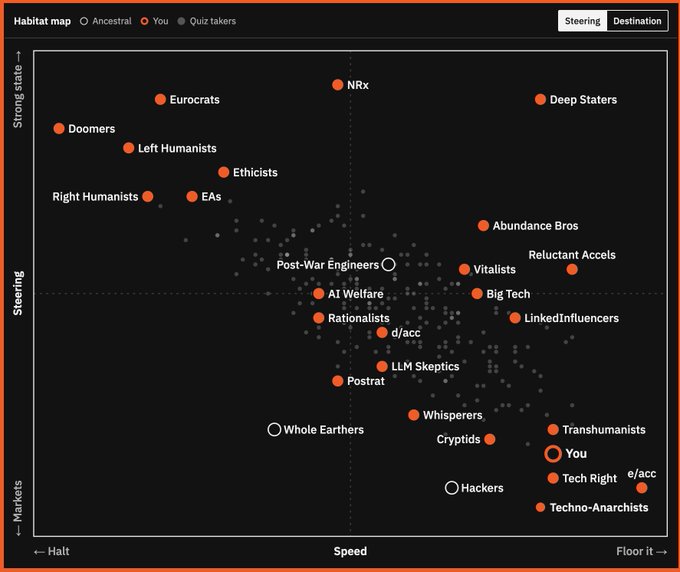Click the 'Abundance Bros' text label
This screenshot has height=572, width=680.
coord(535,226)
